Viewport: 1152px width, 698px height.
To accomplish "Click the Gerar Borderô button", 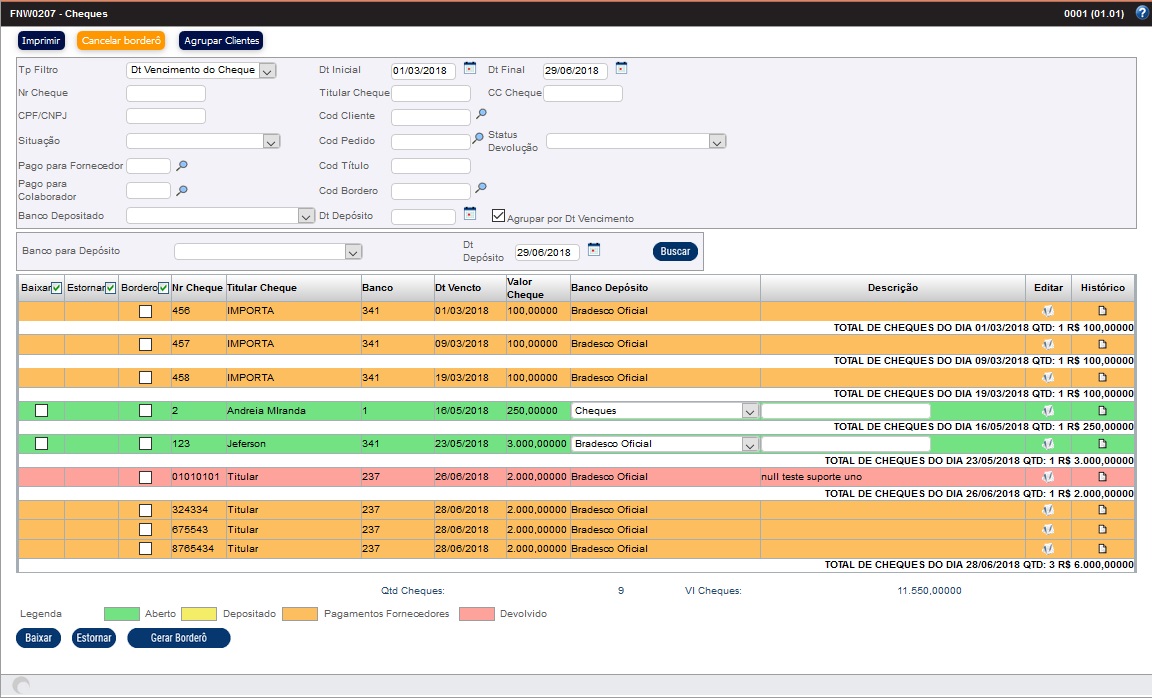I will [x=178, y=638].
